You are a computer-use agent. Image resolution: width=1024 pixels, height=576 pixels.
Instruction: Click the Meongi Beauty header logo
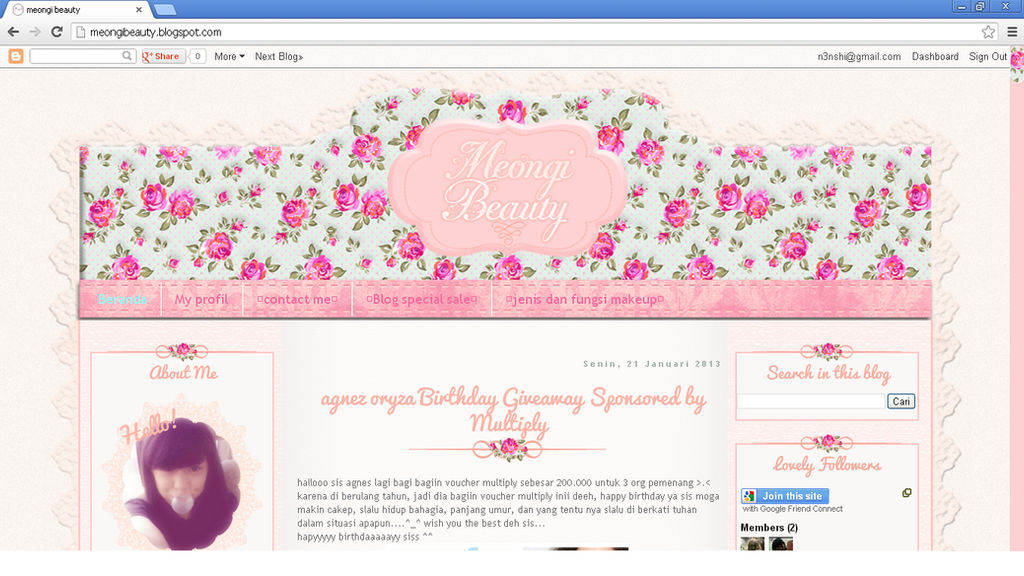coord(507,189)
